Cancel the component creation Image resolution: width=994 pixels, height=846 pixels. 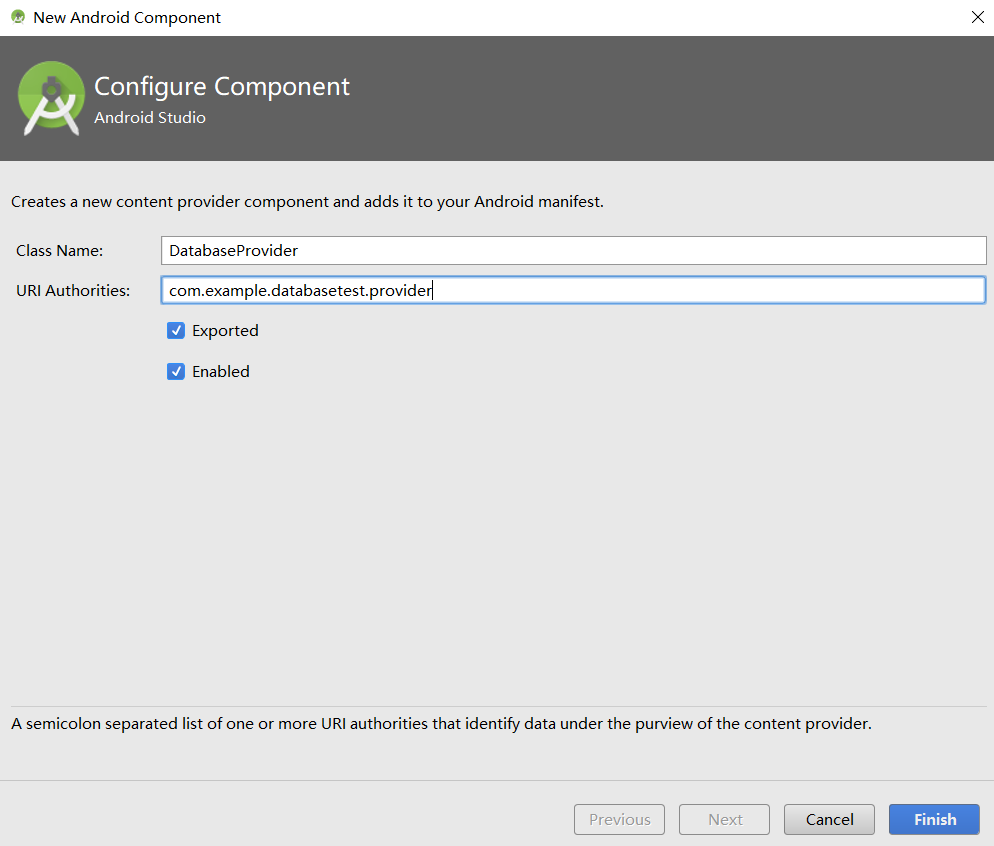click(x=829, y=820)
